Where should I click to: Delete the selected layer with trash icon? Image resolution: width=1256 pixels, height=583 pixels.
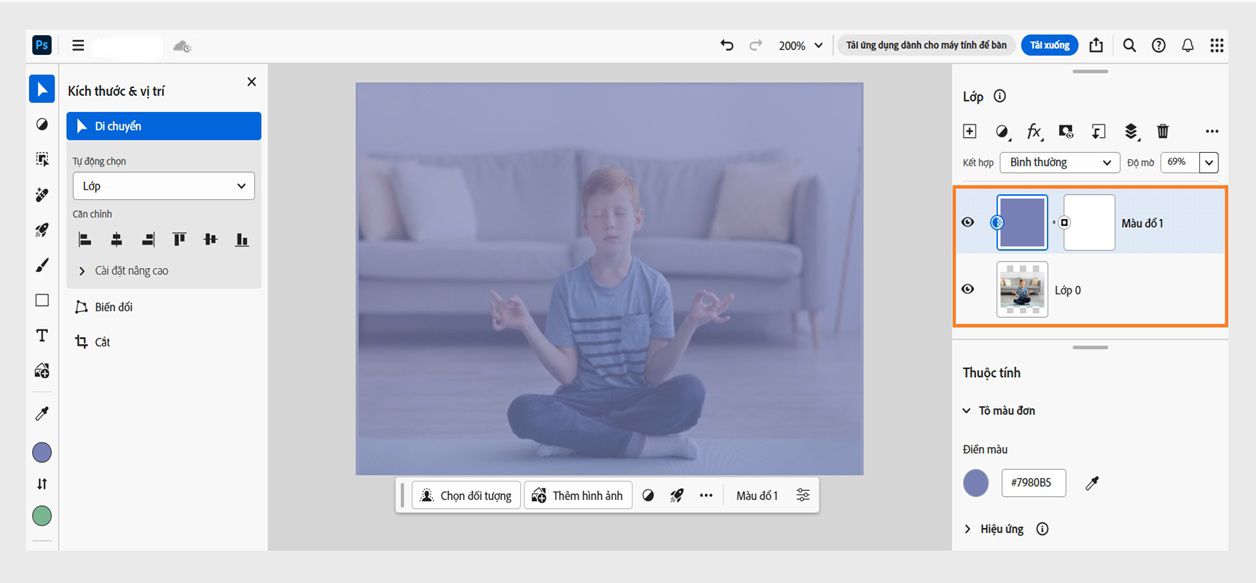coord(1163,131)
